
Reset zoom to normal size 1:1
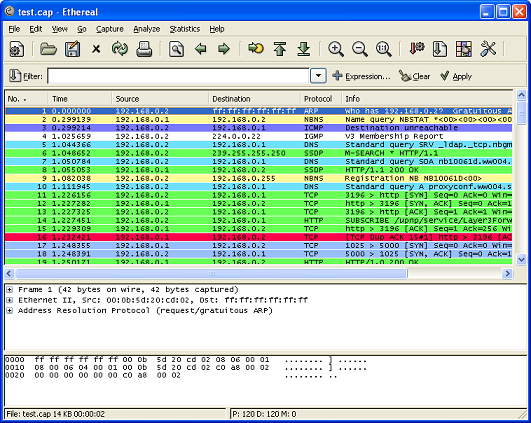click(383, 49)
